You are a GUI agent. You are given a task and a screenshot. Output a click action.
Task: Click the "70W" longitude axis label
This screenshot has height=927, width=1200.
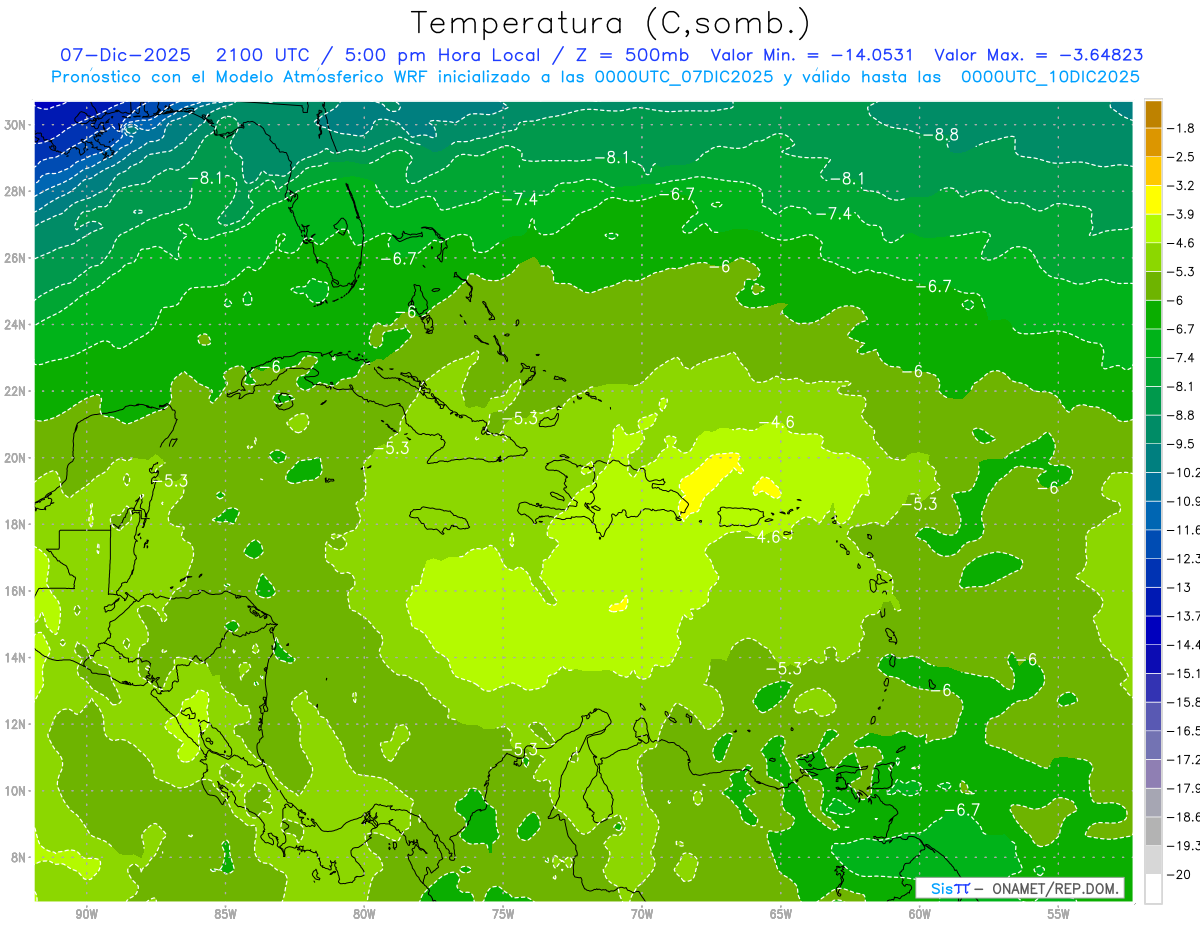tap(642, 914)
